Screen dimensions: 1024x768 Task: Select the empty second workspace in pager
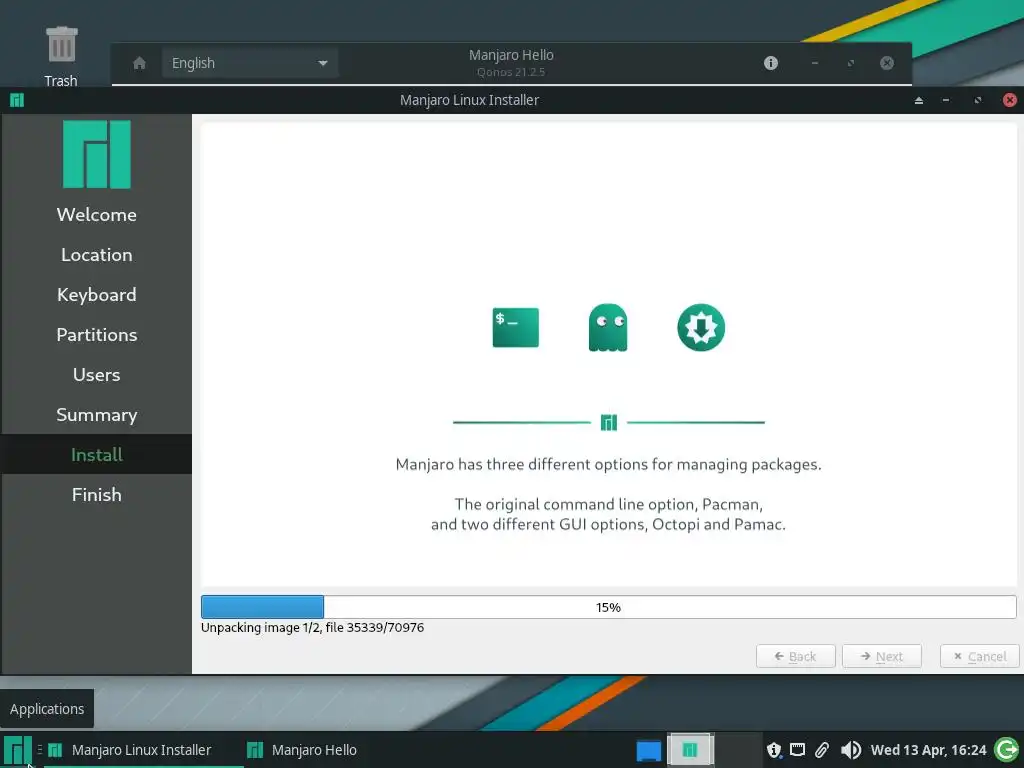(737, 750)
